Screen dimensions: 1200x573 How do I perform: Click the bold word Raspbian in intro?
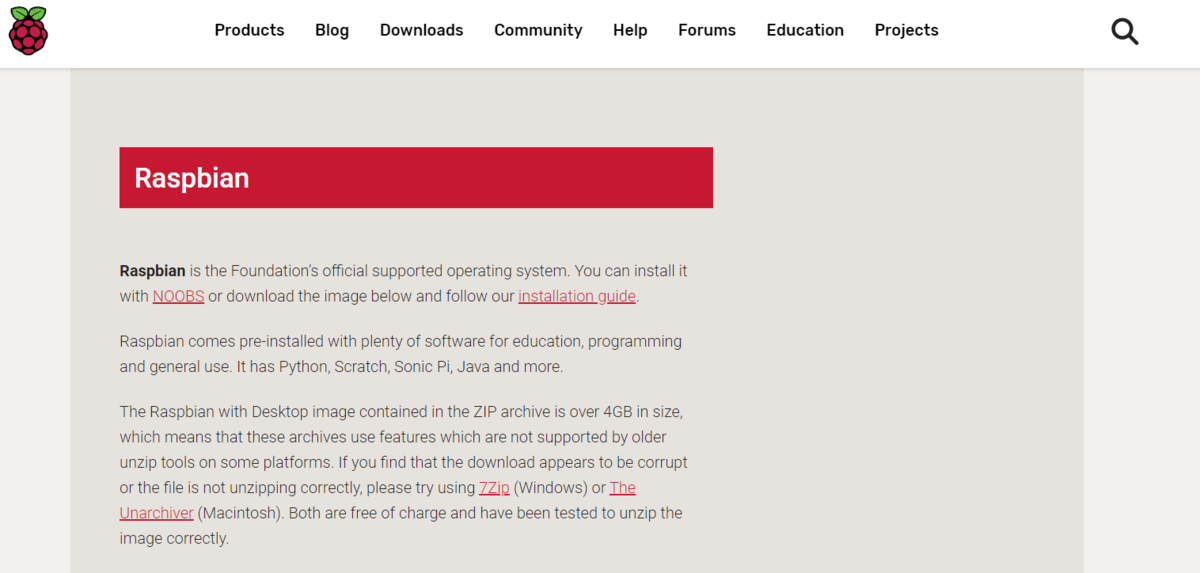coord(152,271)
